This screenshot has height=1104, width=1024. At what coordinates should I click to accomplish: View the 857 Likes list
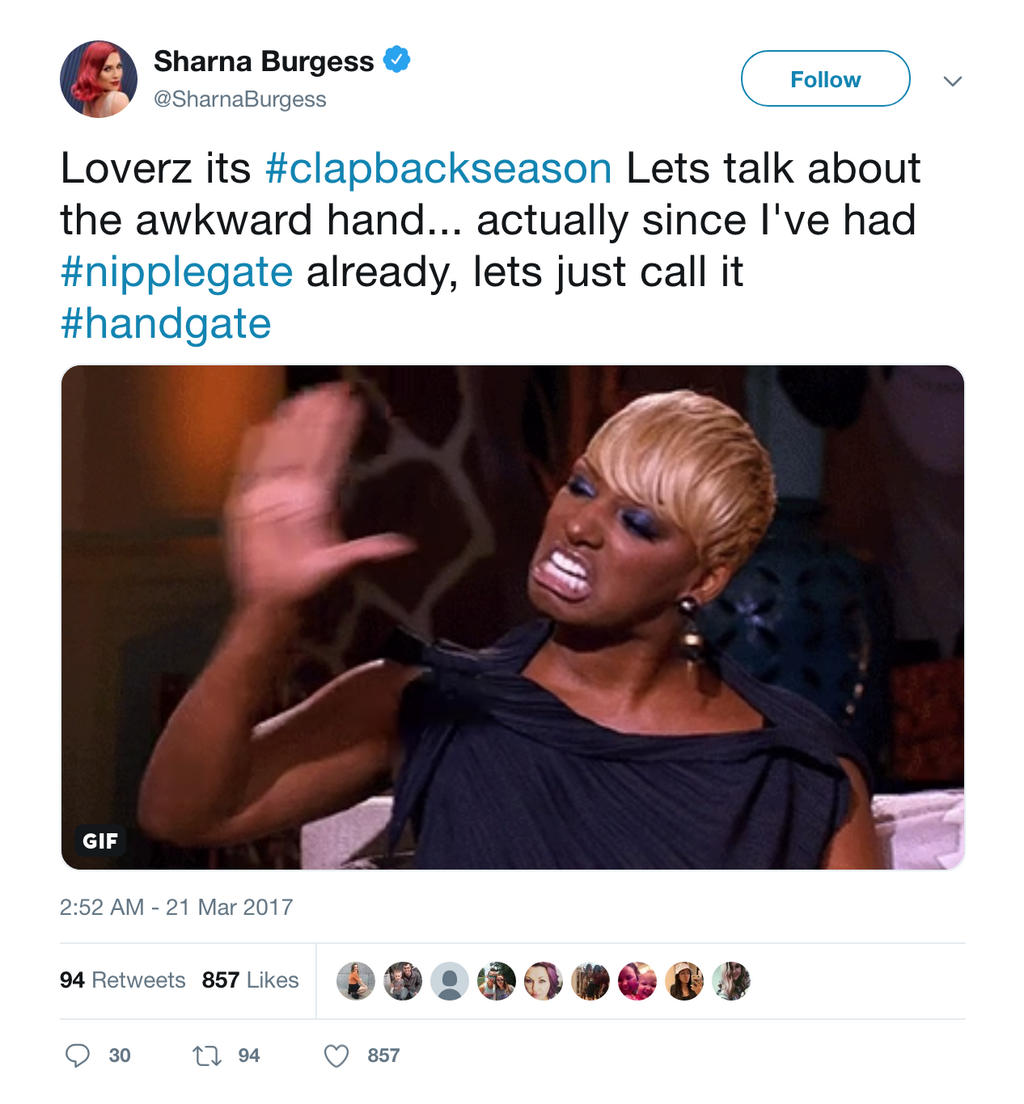pyautogui.click(x=250, y=980)
